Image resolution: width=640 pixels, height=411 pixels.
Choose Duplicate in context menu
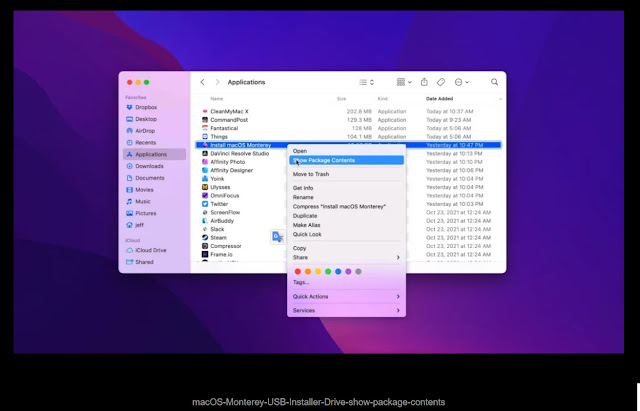[346, 216]
